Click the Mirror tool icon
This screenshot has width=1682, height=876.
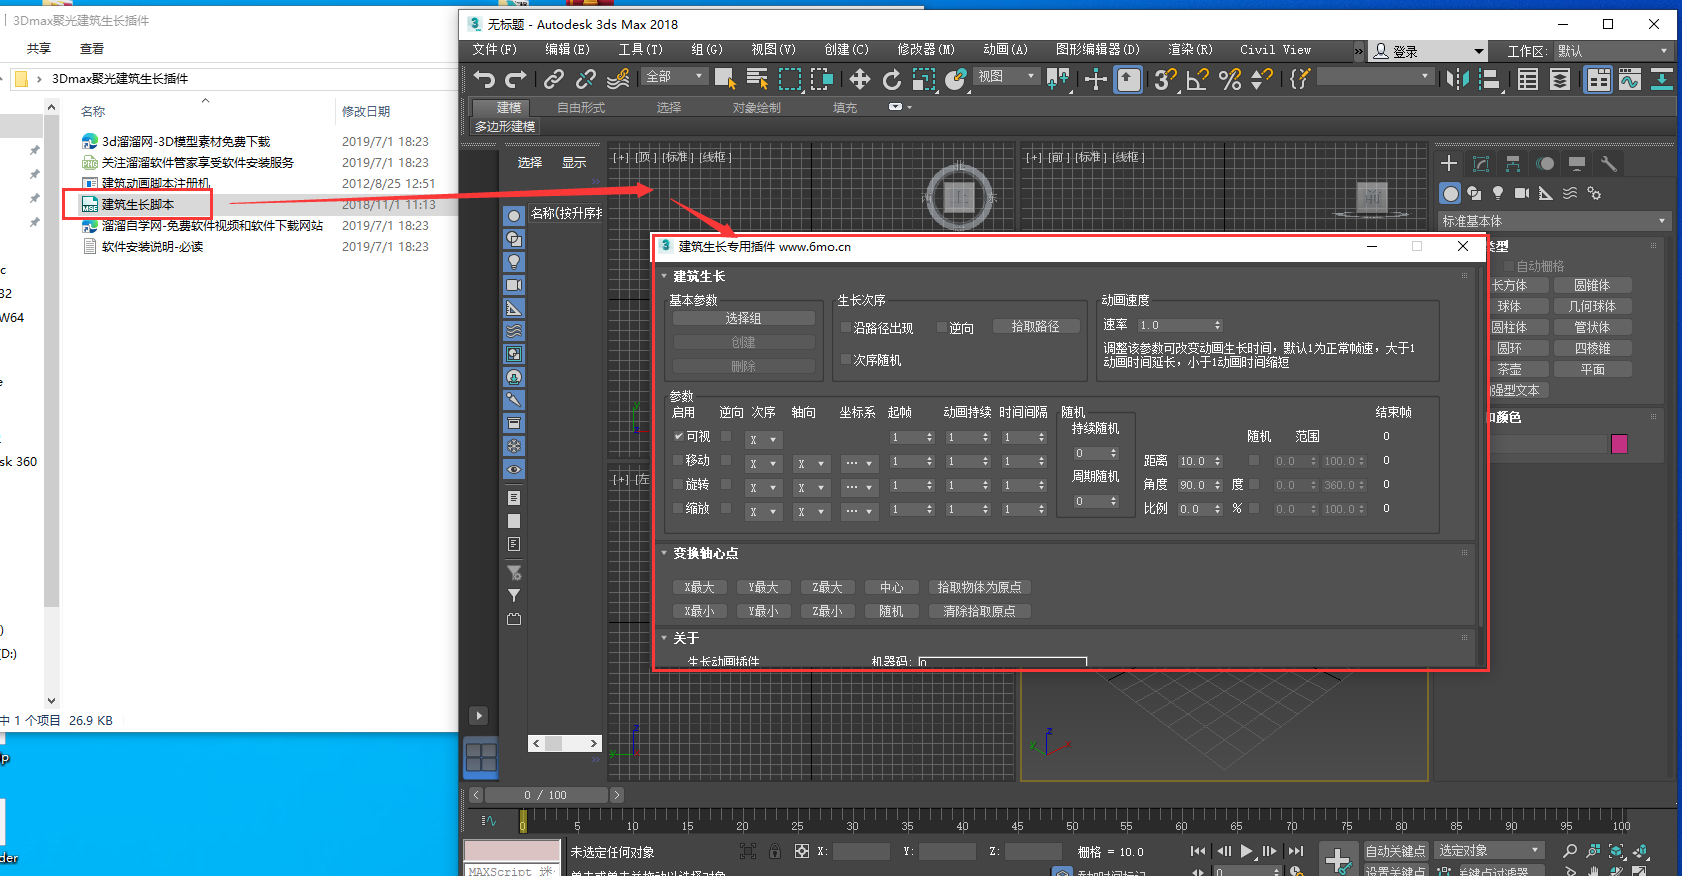coord(1457,79)
